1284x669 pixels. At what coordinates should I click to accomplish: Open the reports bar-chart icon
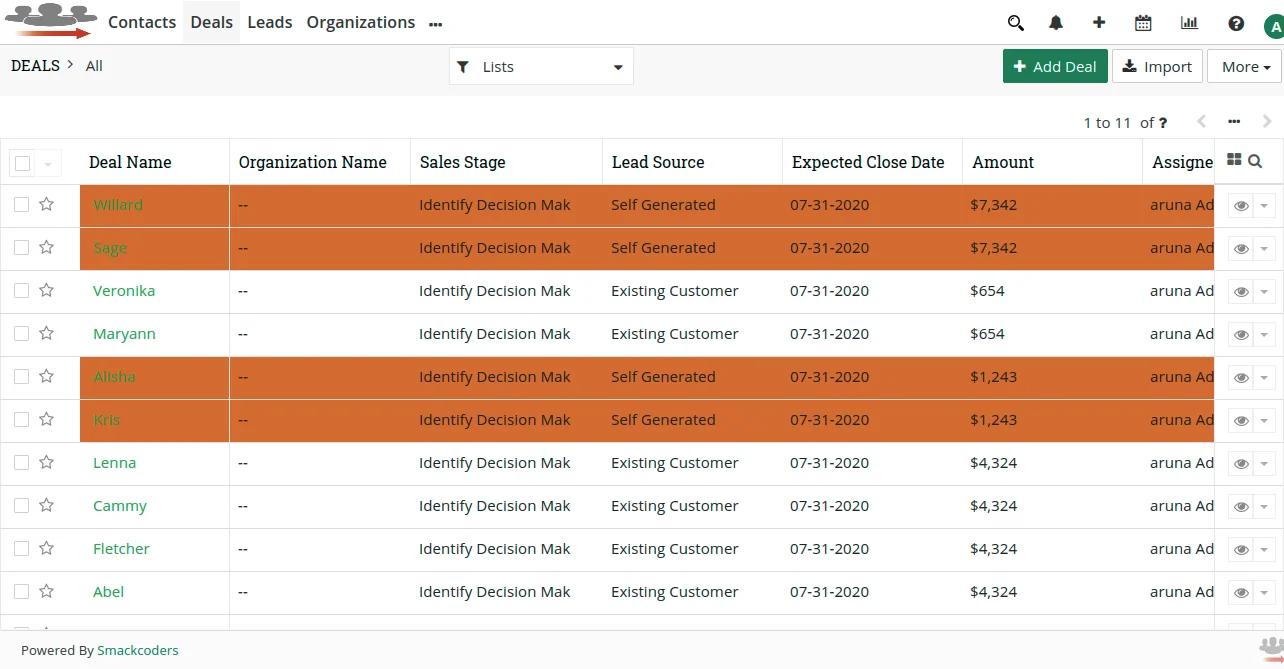[x=1189, y=22]
